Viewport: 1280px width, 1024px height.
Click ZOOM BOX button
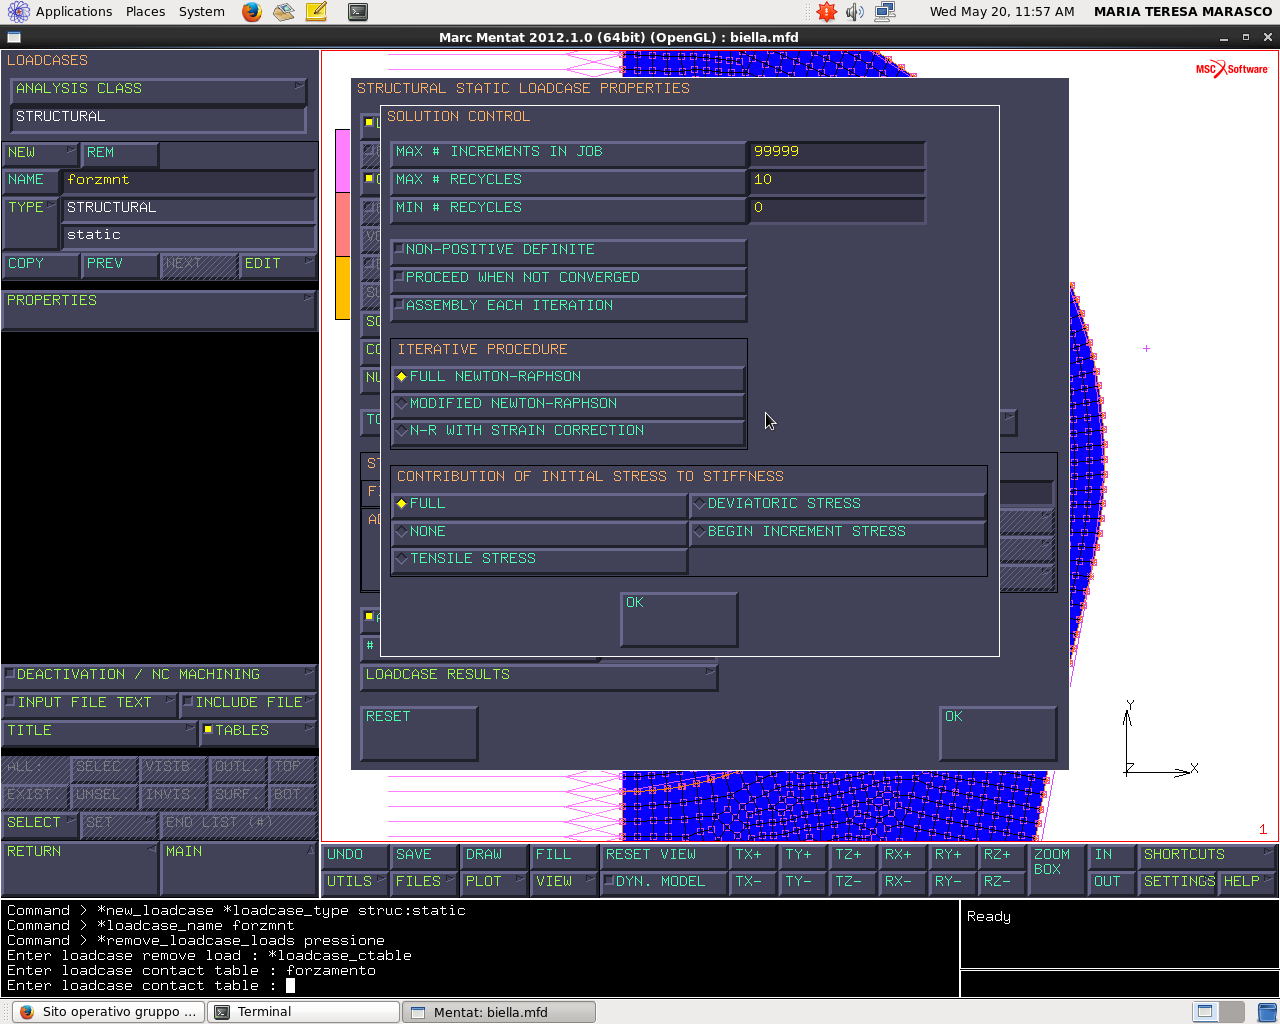point(1057,868)
